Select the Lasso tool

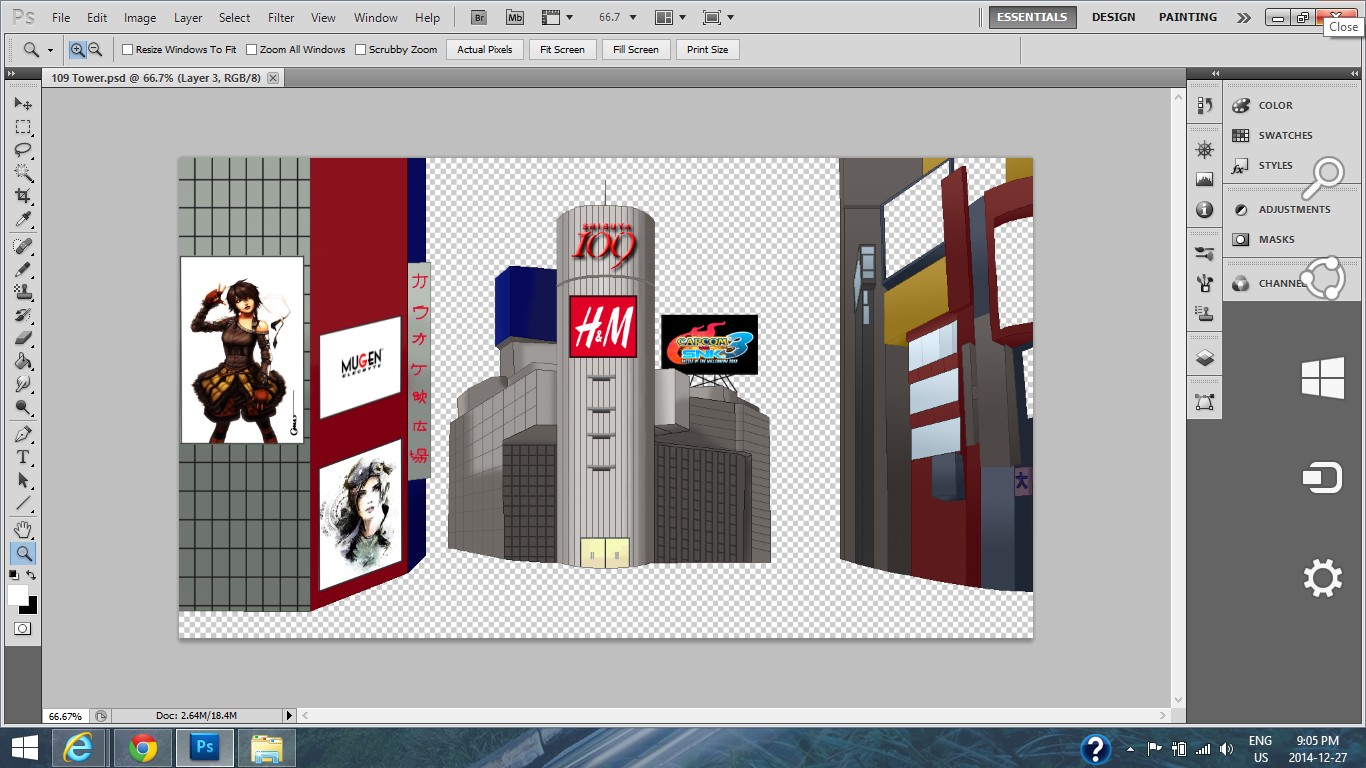23,150
